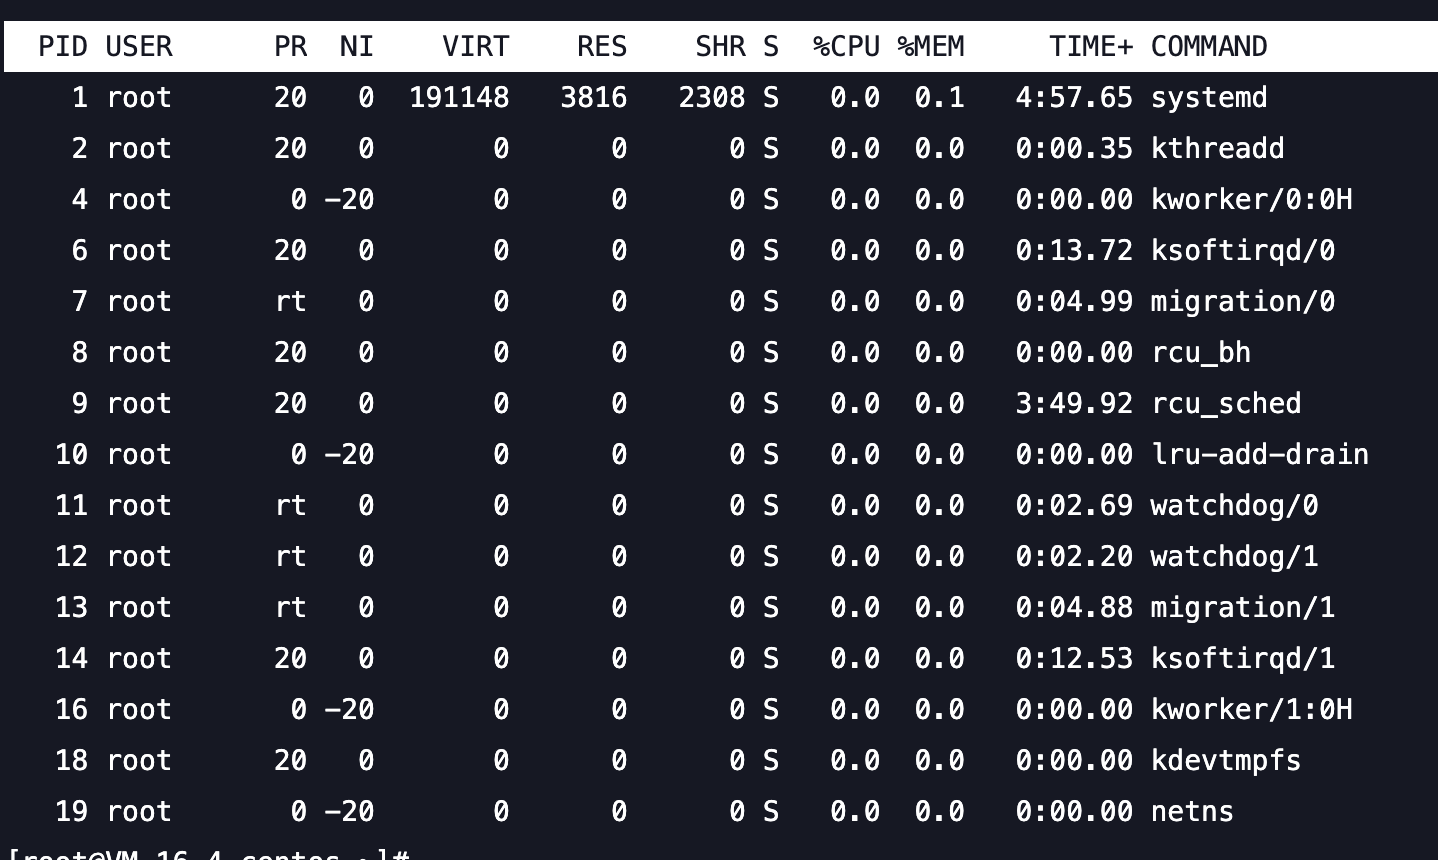1438x860 pixels.
Task: Click the systemd command name
Action: click(1208, 98)
